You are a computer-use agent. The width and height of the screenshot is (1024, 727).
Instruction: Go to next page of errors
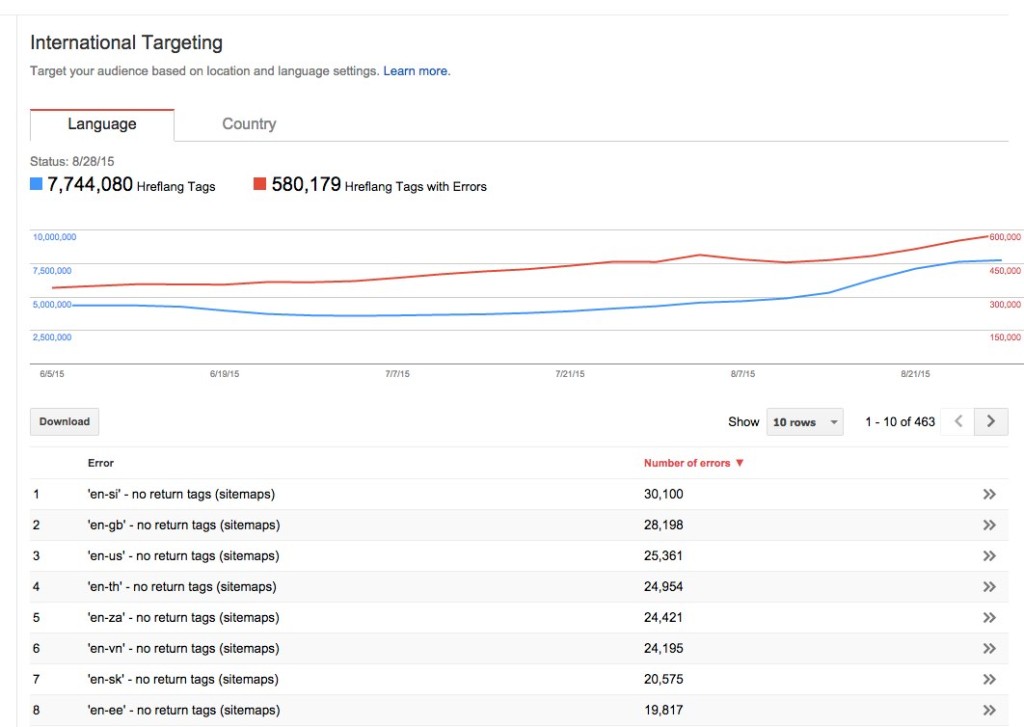click(x=991, y=421)
